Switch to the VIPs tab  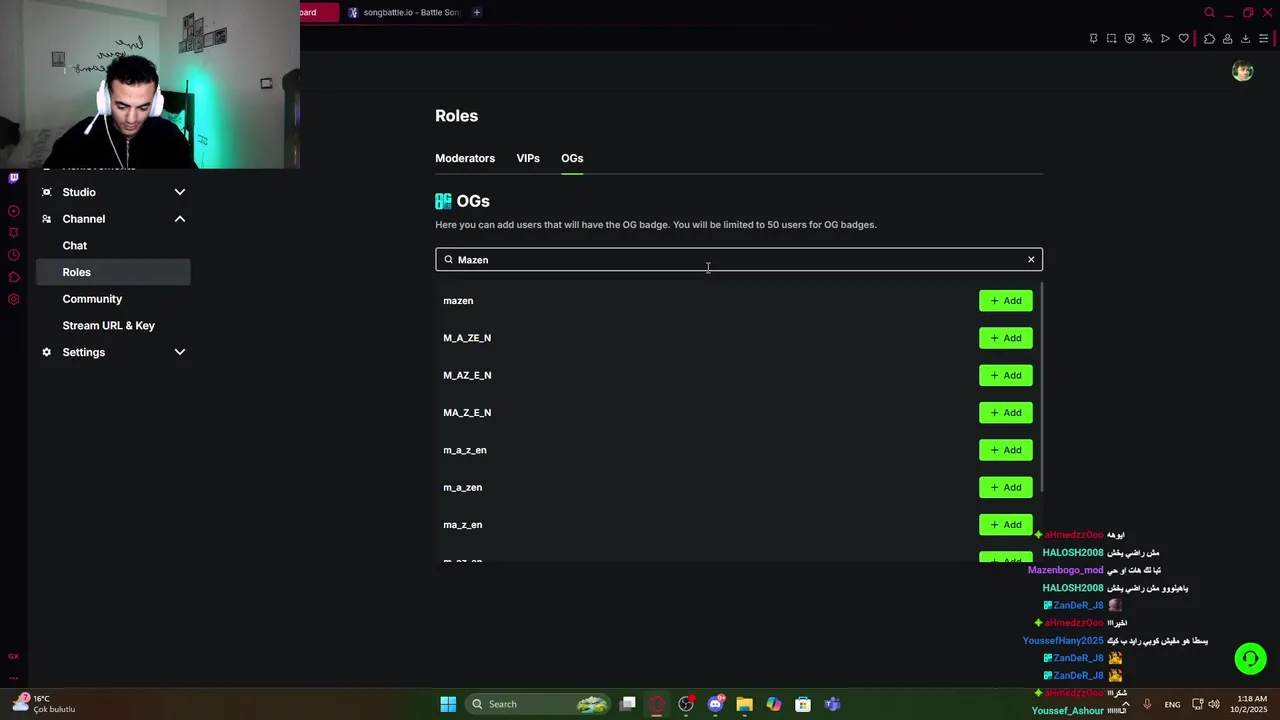[528, 158]
